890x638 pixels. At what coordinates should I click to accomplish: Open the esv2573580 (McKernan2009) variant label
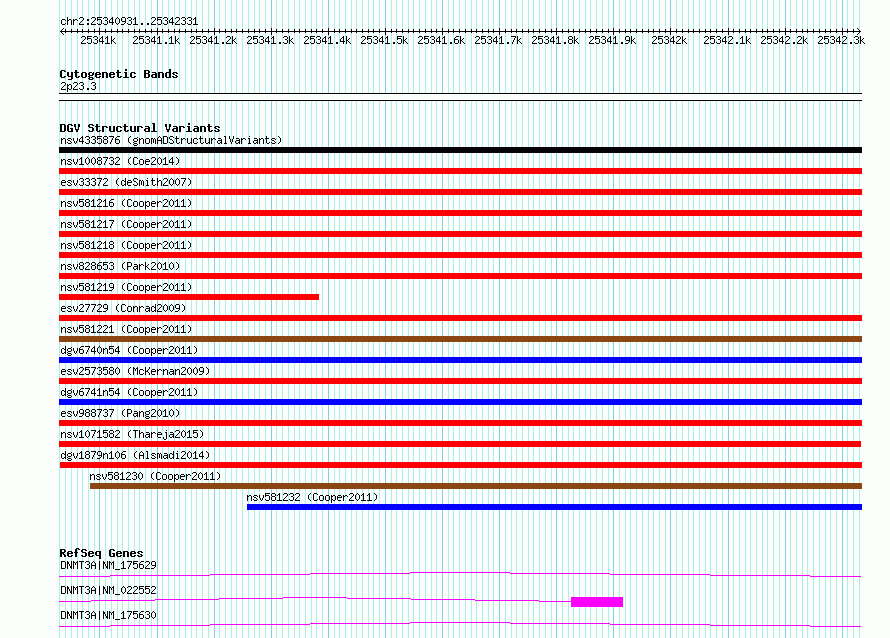tap(135, 371)
